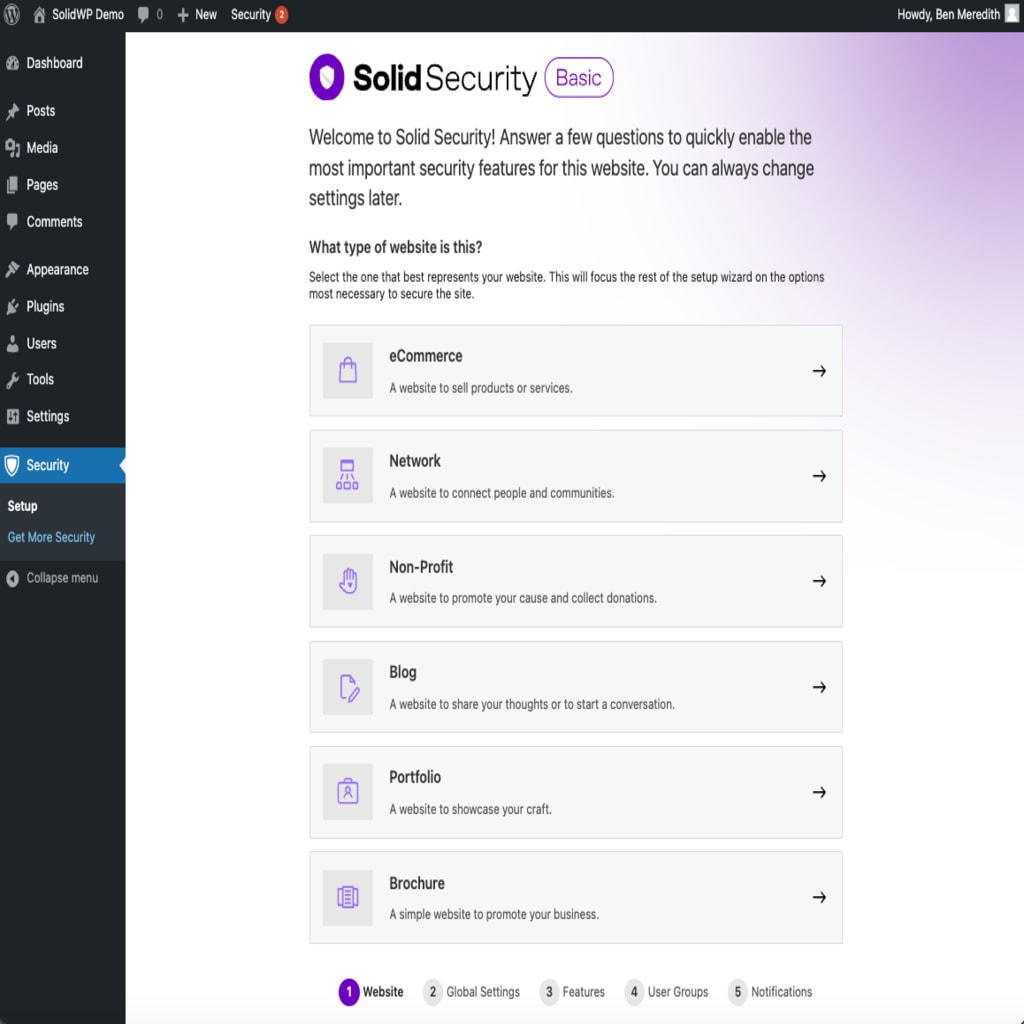The image size is (1024, 1024).
Task: Click the Comments sidebar bubble icon
Action: click(x=12, y=222)
